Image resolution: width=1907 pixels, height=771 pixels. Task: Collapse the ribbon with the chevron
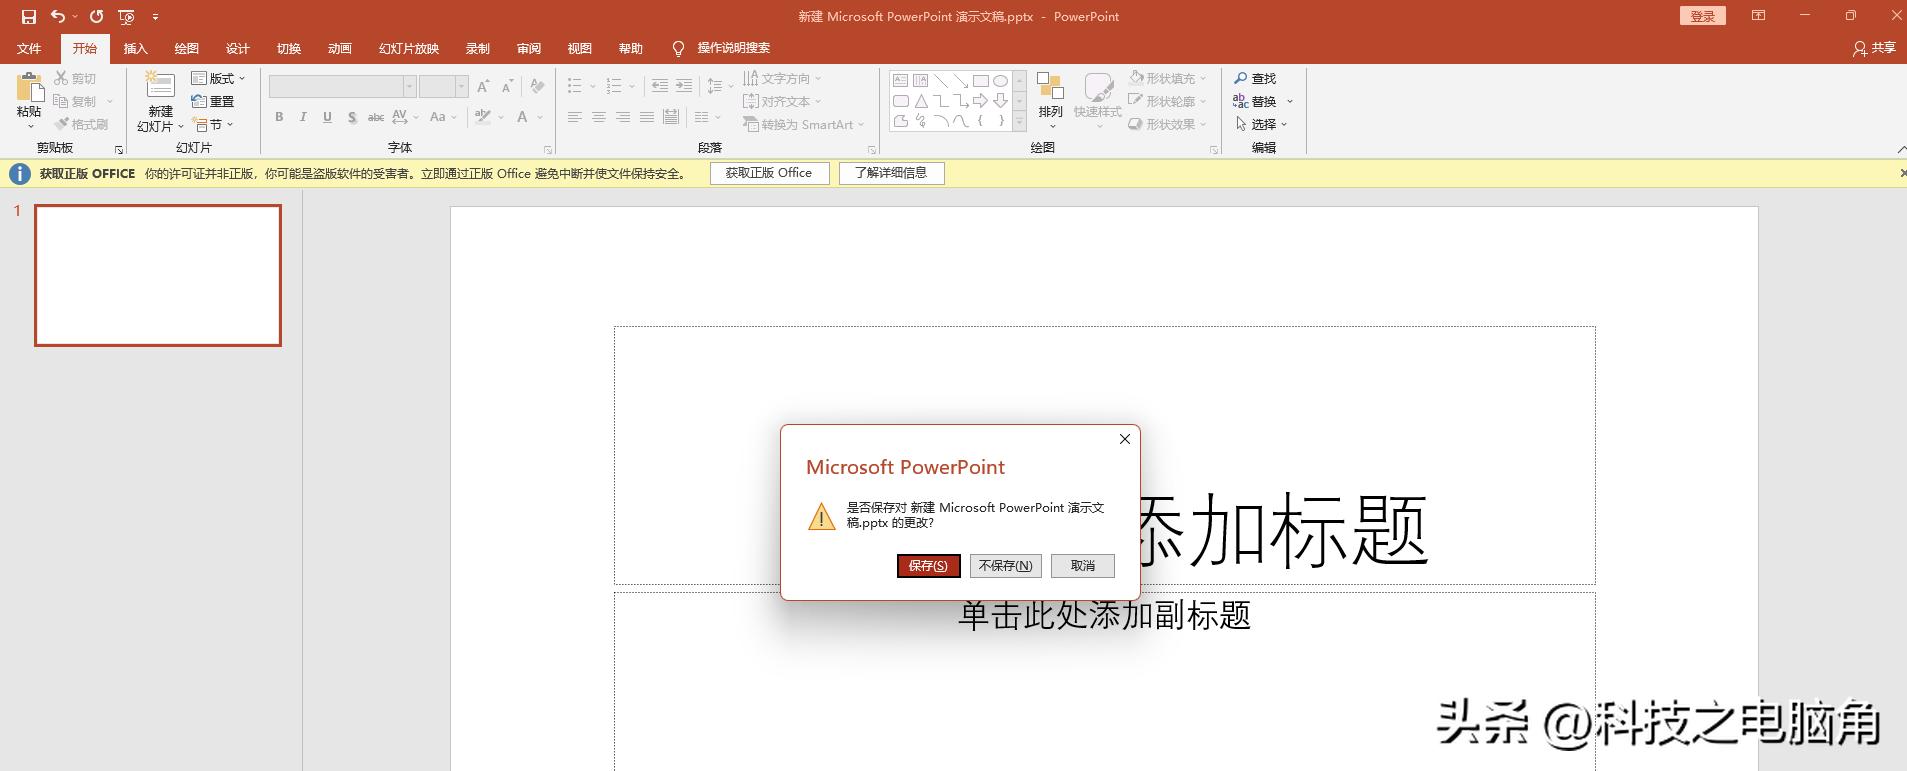coord(1901,149)
